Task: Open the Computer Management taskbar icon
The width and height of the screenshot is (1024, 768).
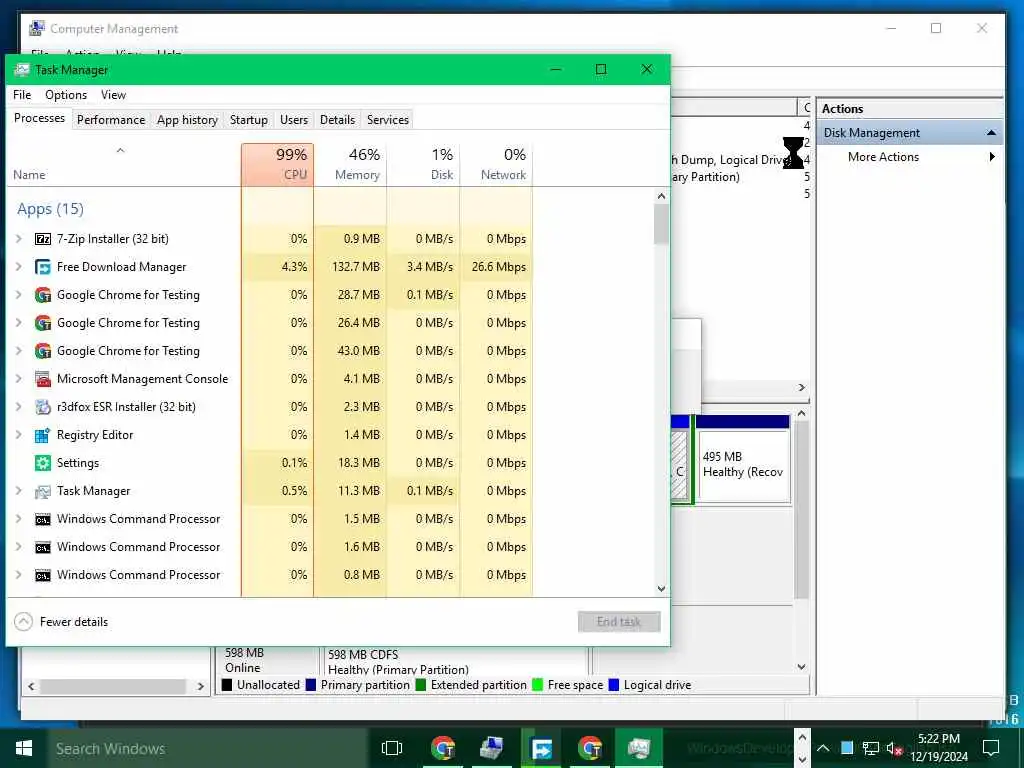Action: tap(491, 748)
